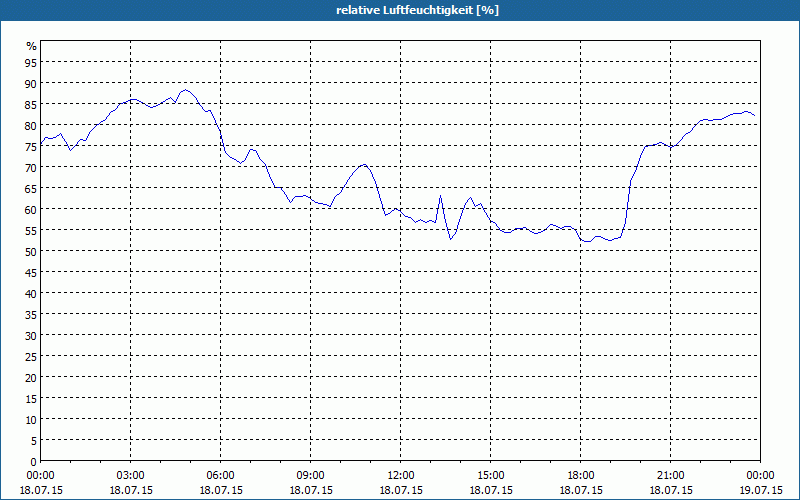Click the y-axis value '35'
800x500 pixels.
pos(31,314)
